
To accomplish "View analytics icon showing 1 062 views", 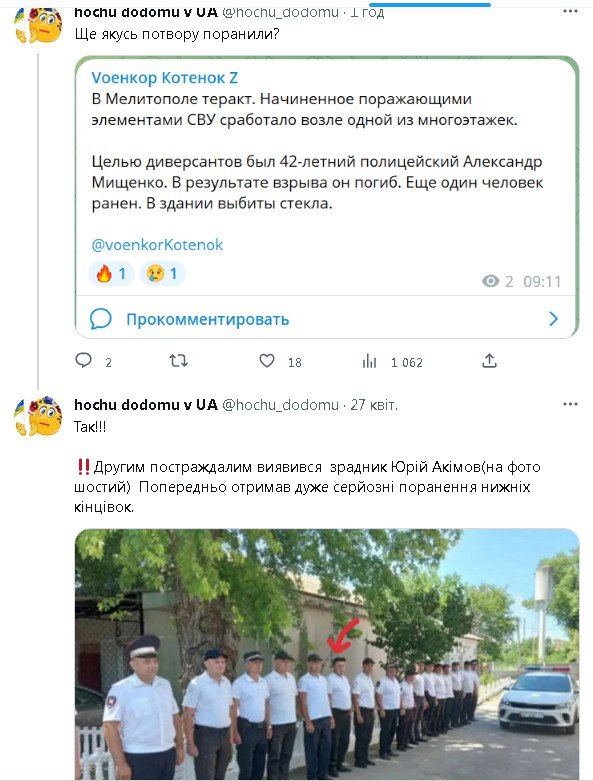I will tap(369, 361).
